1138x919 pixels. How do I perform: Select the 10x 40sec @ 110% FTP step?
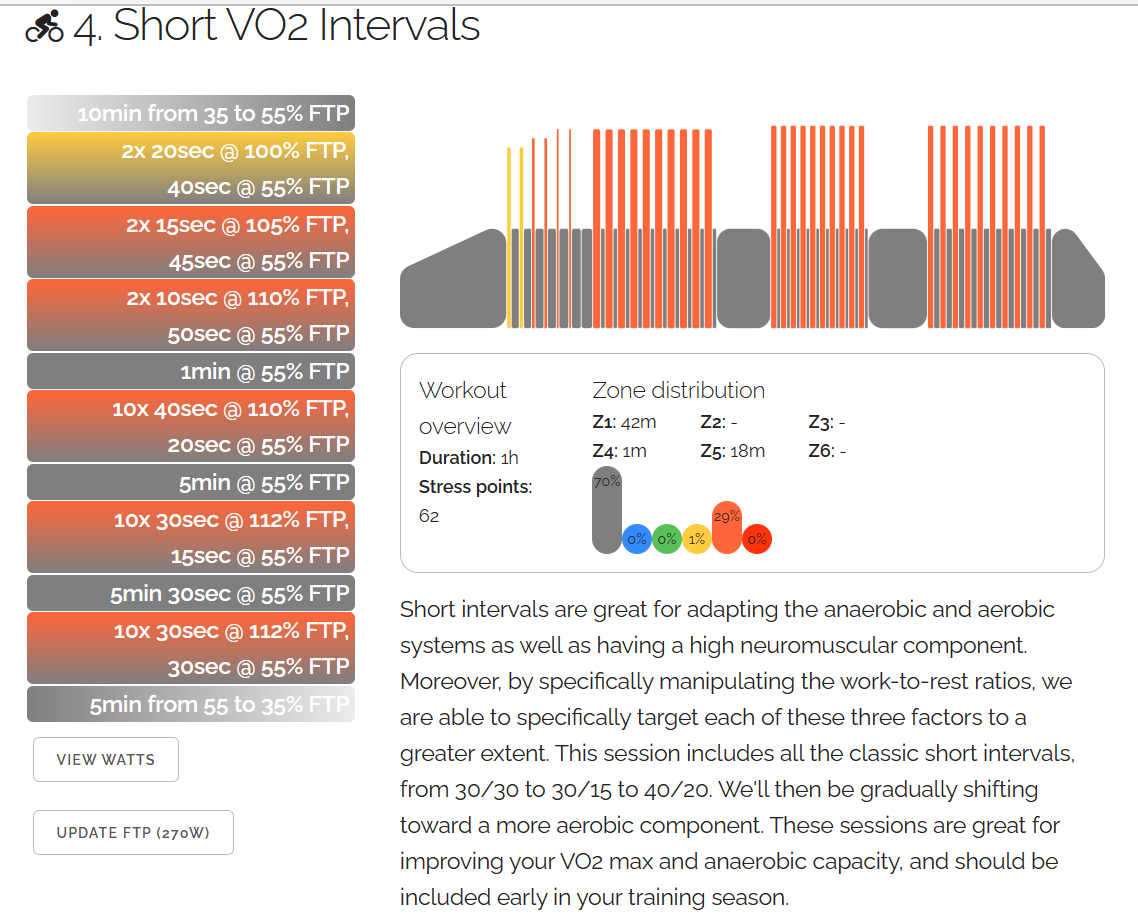click(191, 426)
